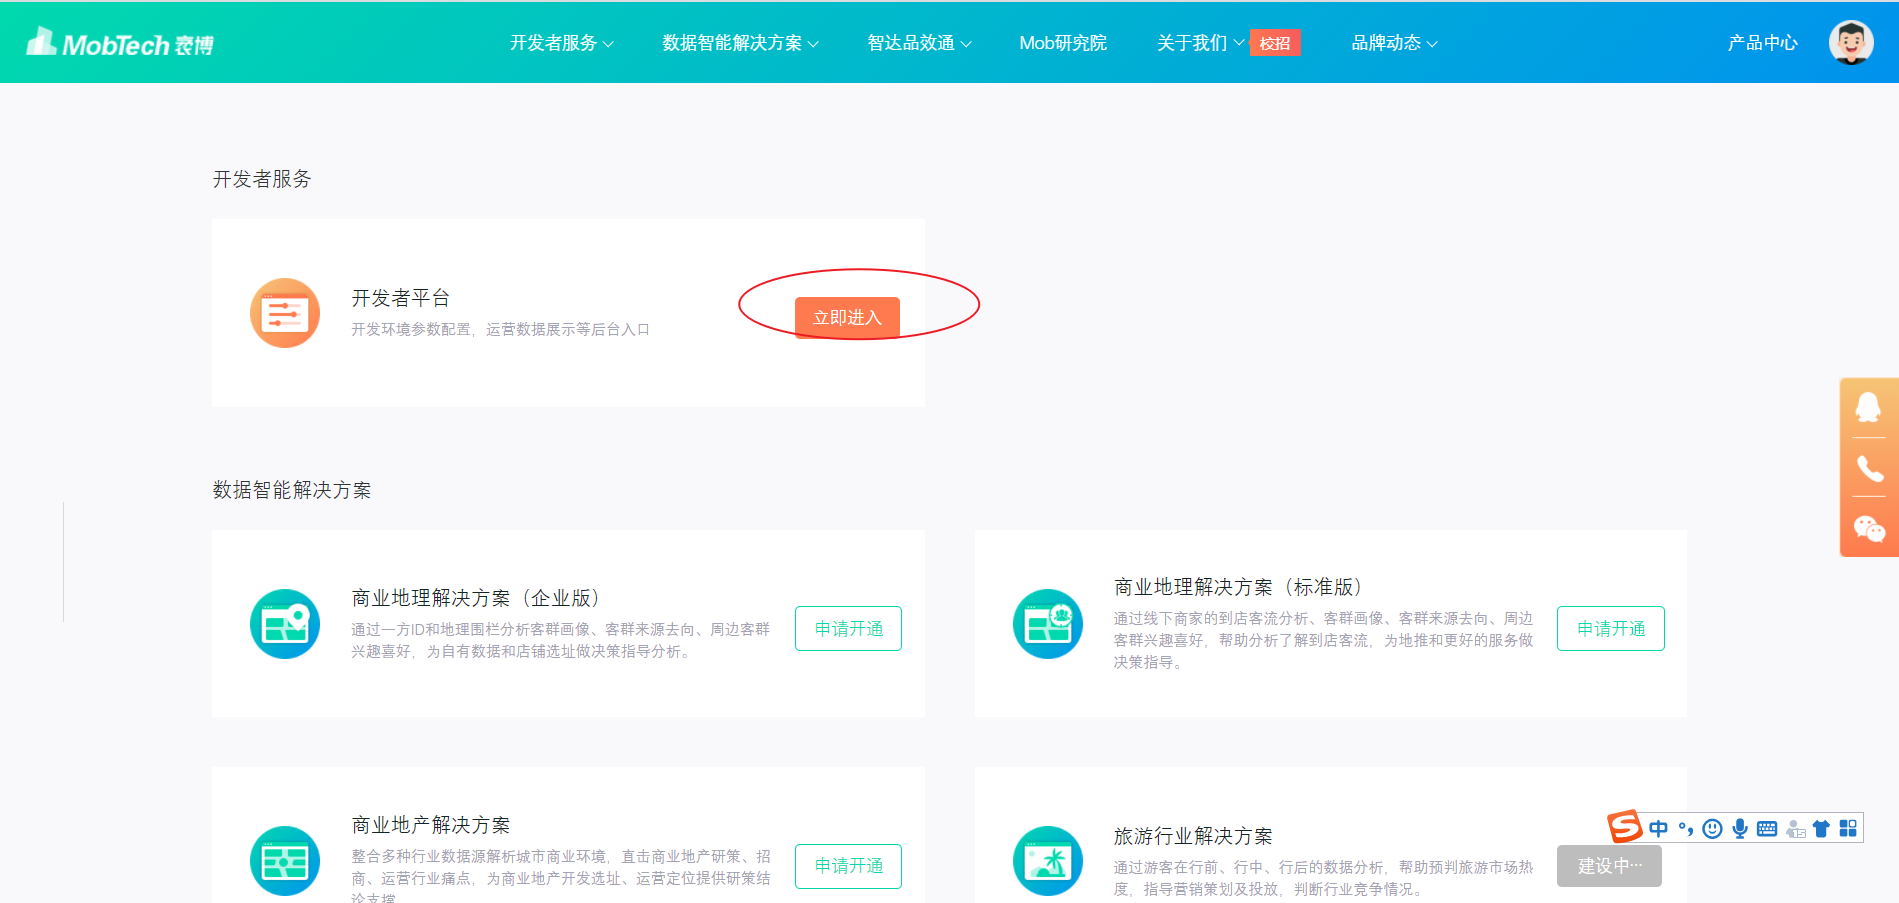Screen dimensions: 1899x903
Task: Open the Sogou skin shirt icon
Action: [x=1821, y=828]
